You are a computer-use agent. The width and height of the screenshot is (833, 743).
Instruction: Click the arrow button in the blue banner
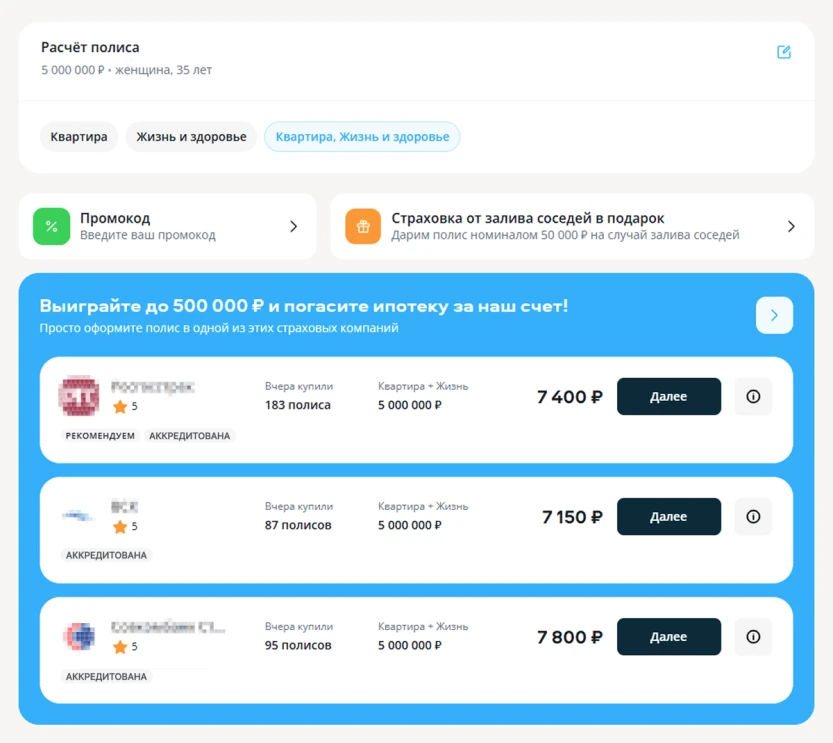[x=774, y=315]
